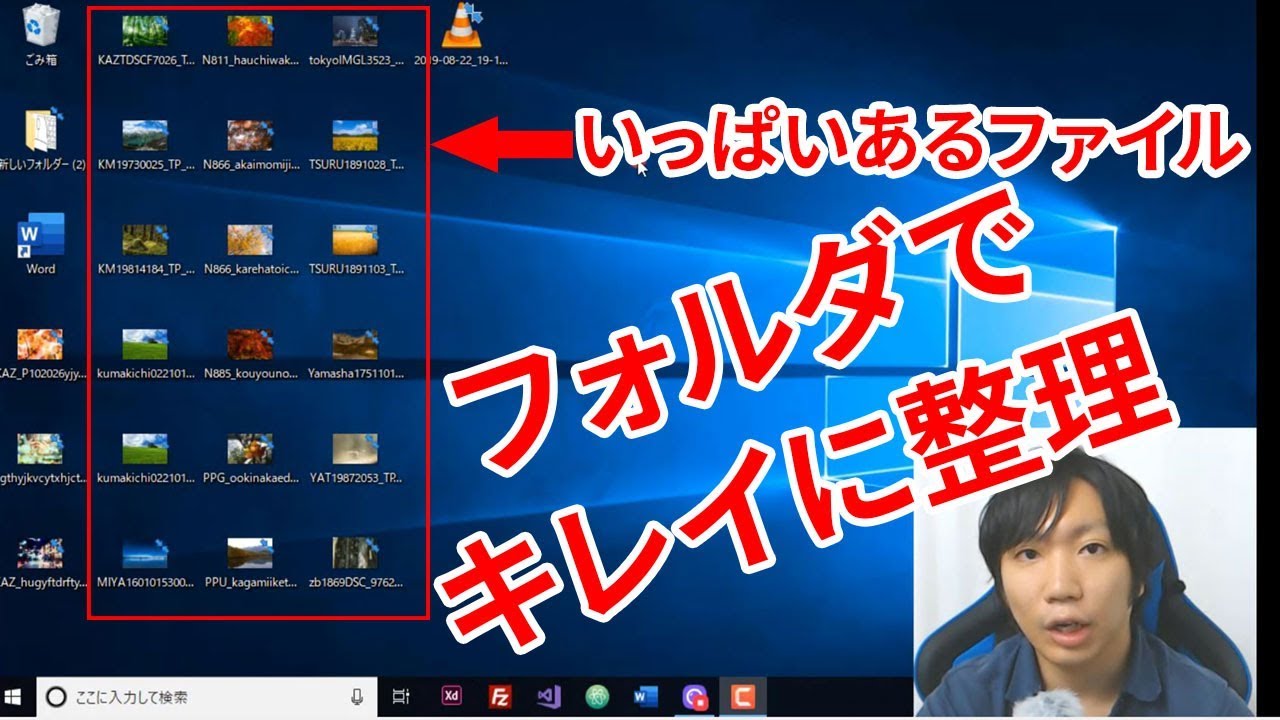
Task: Select image file MIYA1601015300...
Action: click(x=145, y=563)
